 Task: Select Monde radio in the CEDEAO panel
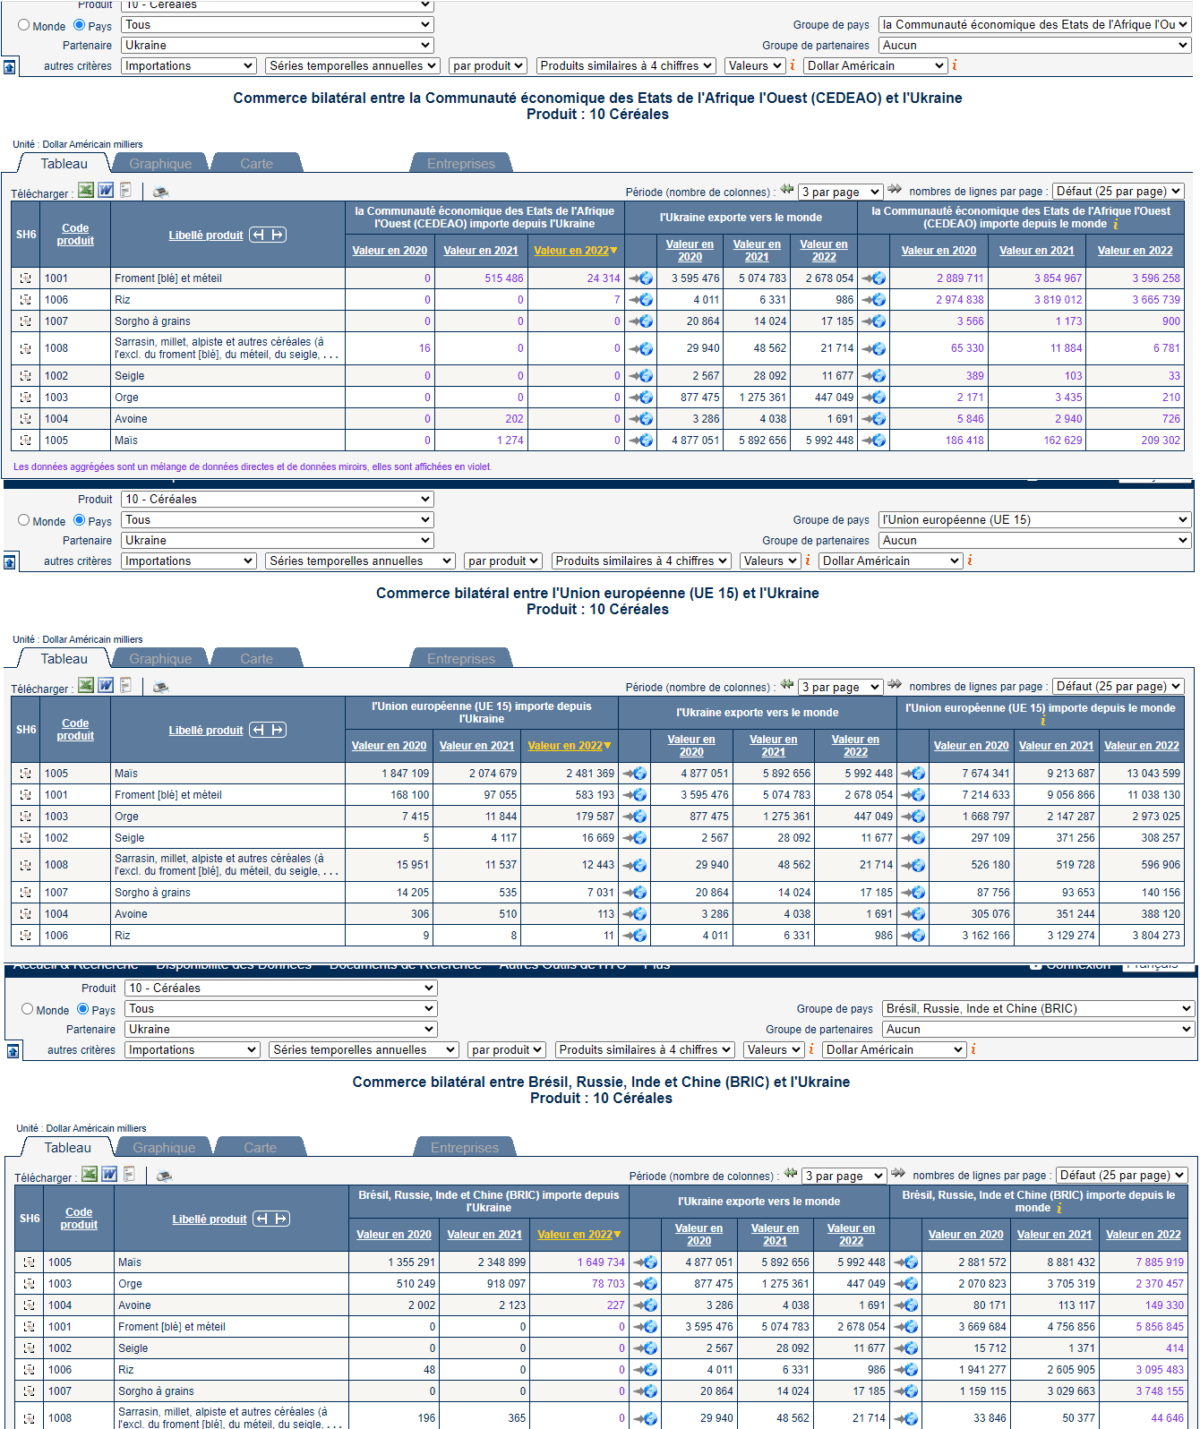point(24,25)
